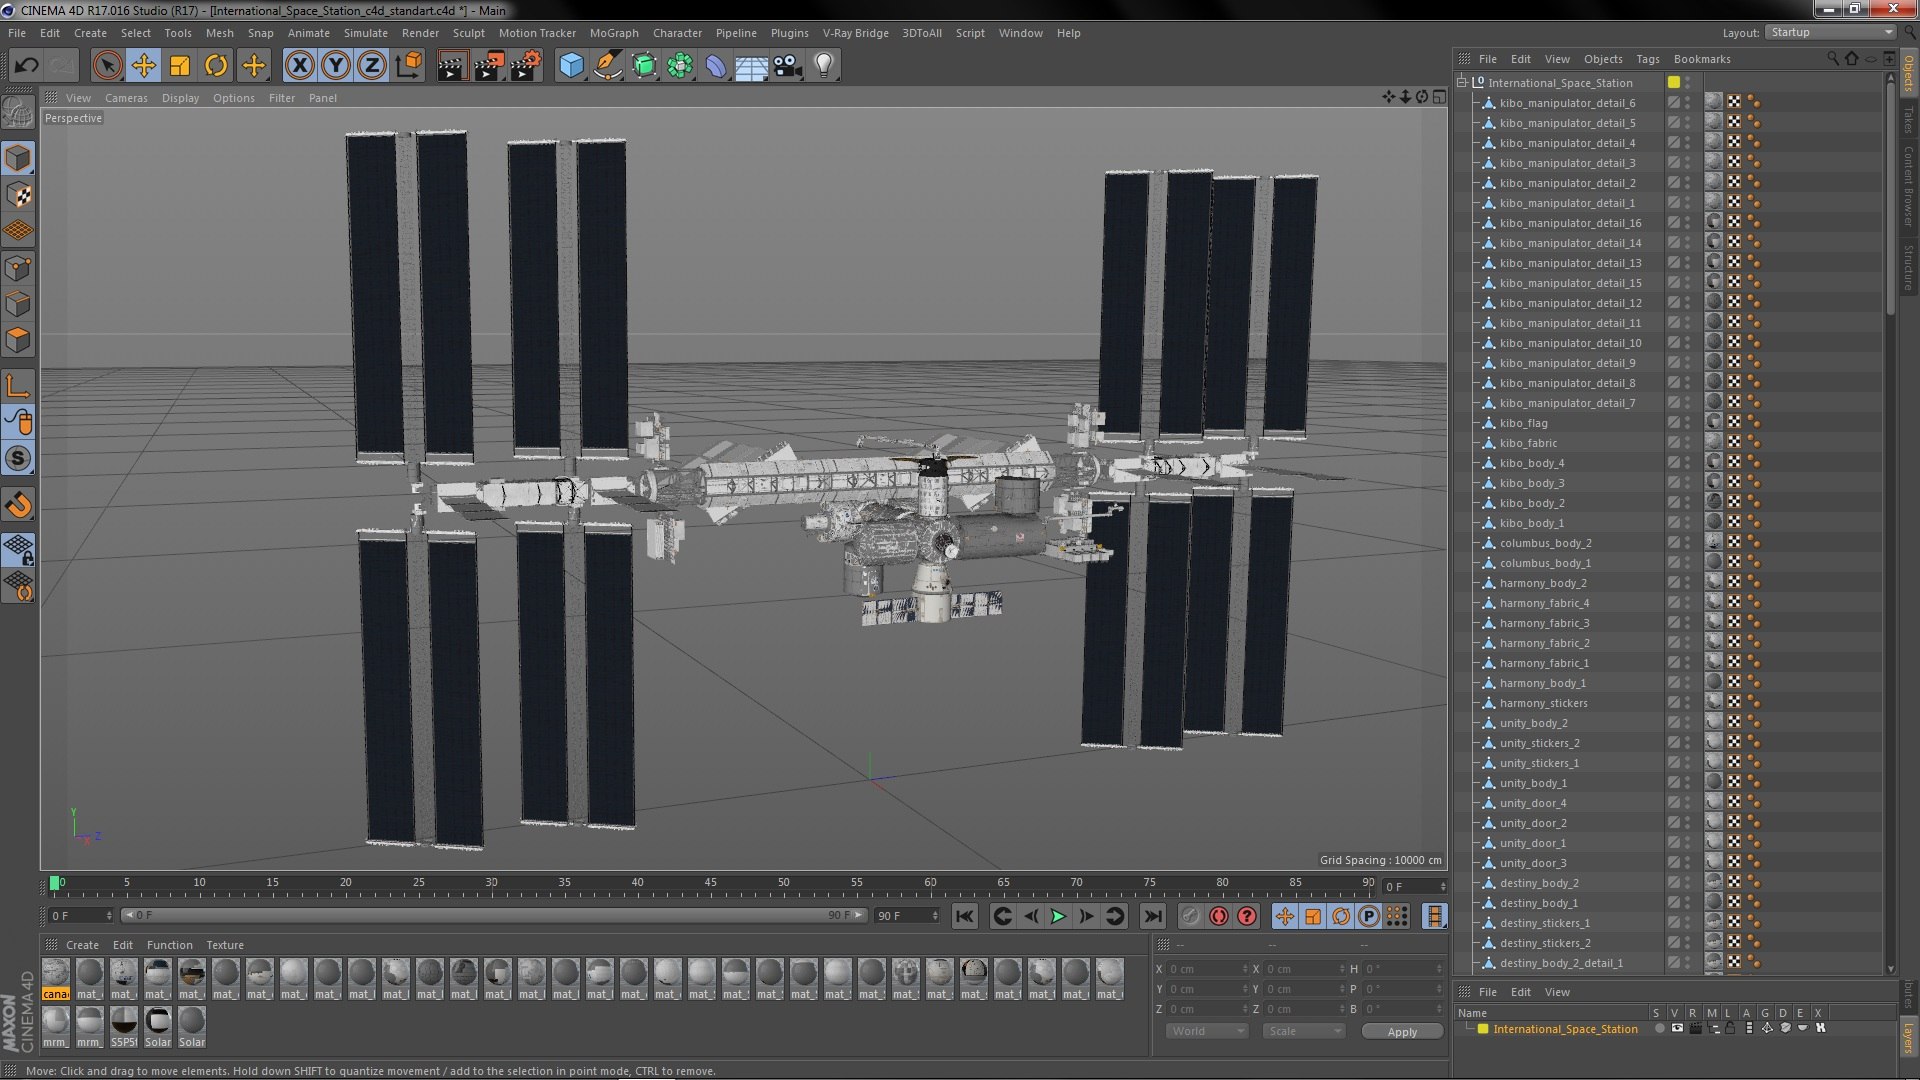Click the Apply coordinates button

pyautogui.click(x=1401, y=1032)
